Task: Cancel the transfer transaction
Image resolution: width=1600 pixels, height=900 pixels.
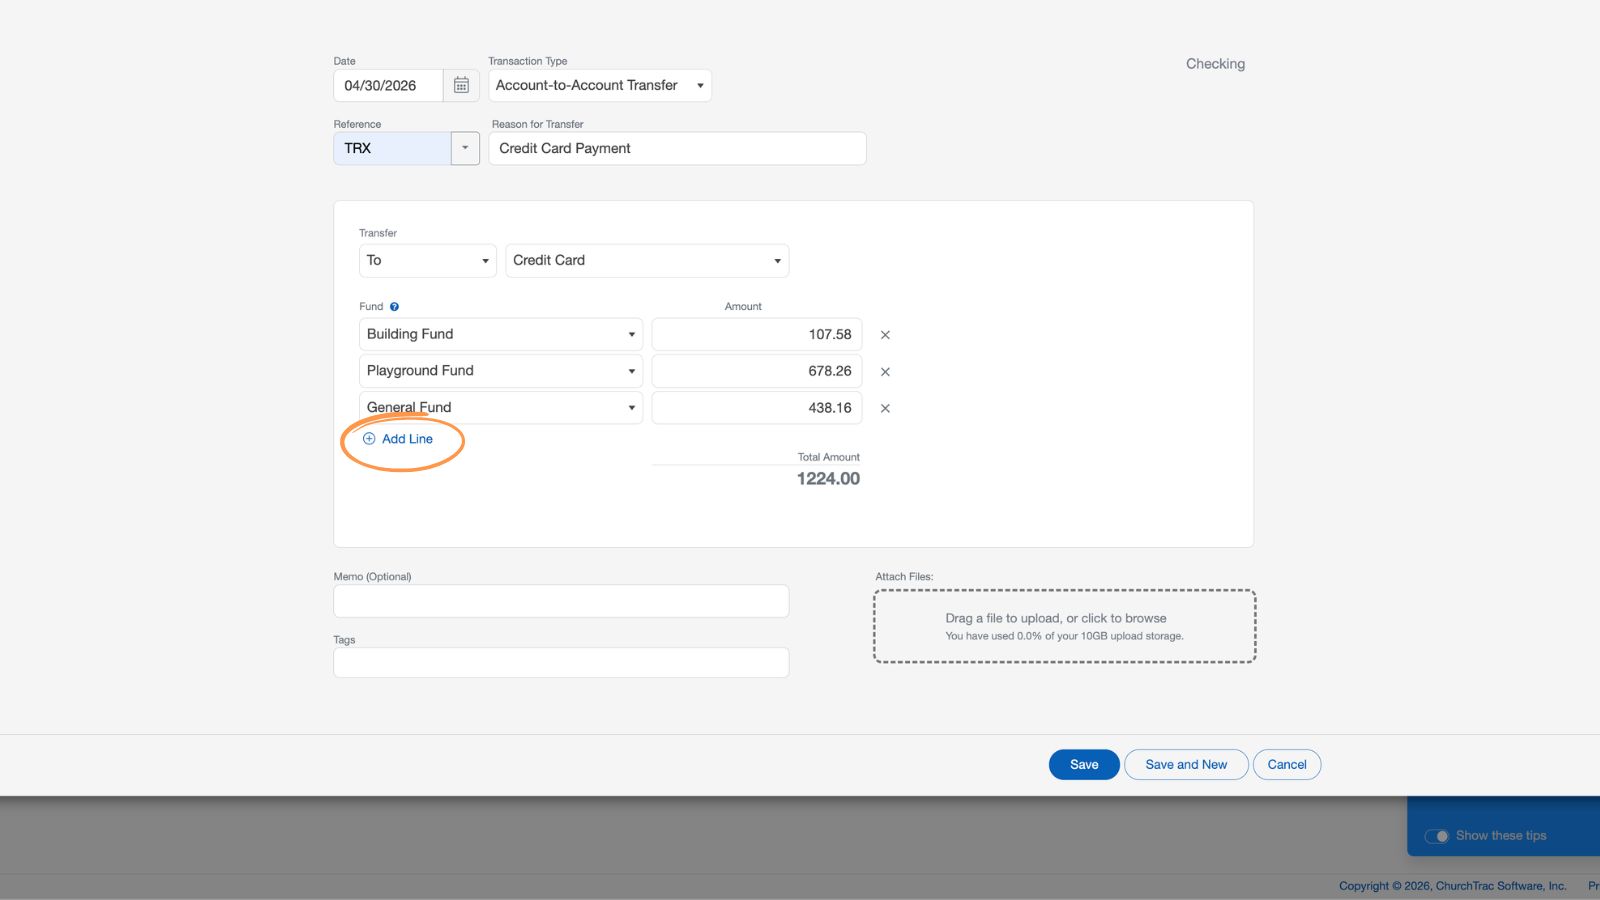Action: (x=1286, y=765)
